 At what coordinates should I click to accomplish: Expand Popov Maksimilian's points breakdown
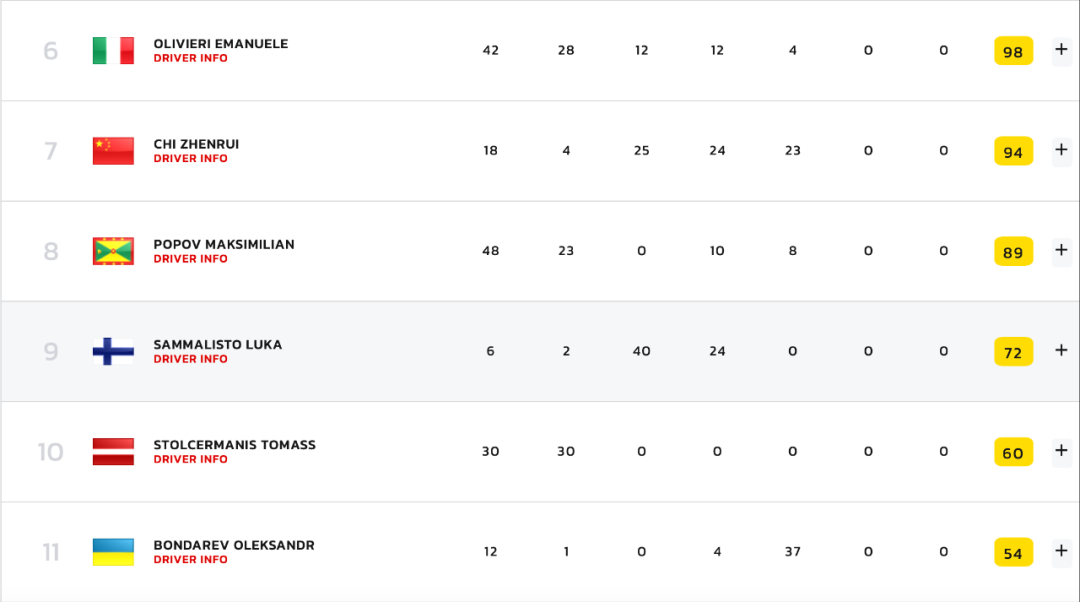click(1061, 250)
